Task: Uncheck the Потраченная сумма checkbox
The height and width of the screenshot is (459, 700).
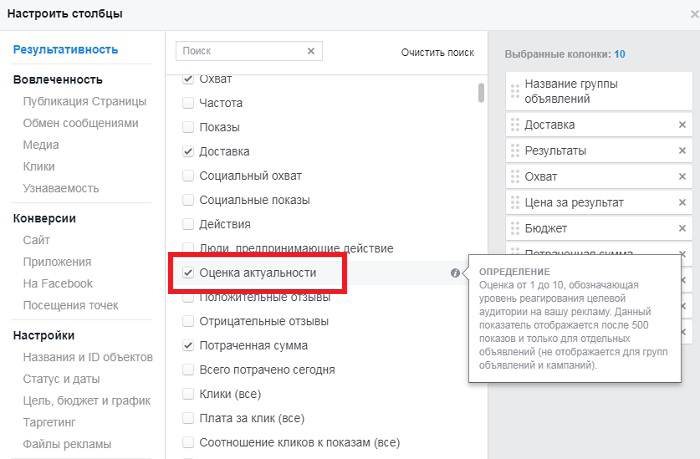Action: tap(188, 345)
